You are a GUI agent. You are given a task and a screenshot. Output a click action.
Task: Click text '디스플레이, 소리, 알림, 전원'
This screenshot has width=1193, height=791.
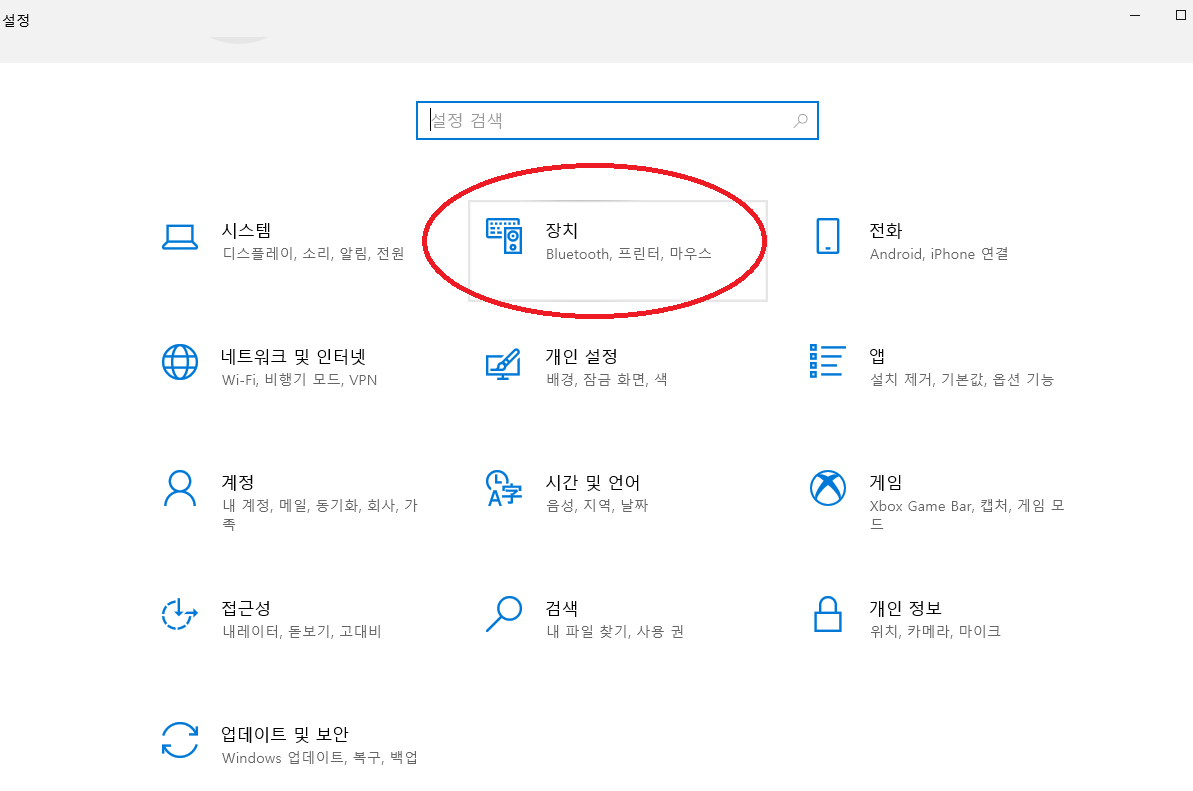[313, 253]
